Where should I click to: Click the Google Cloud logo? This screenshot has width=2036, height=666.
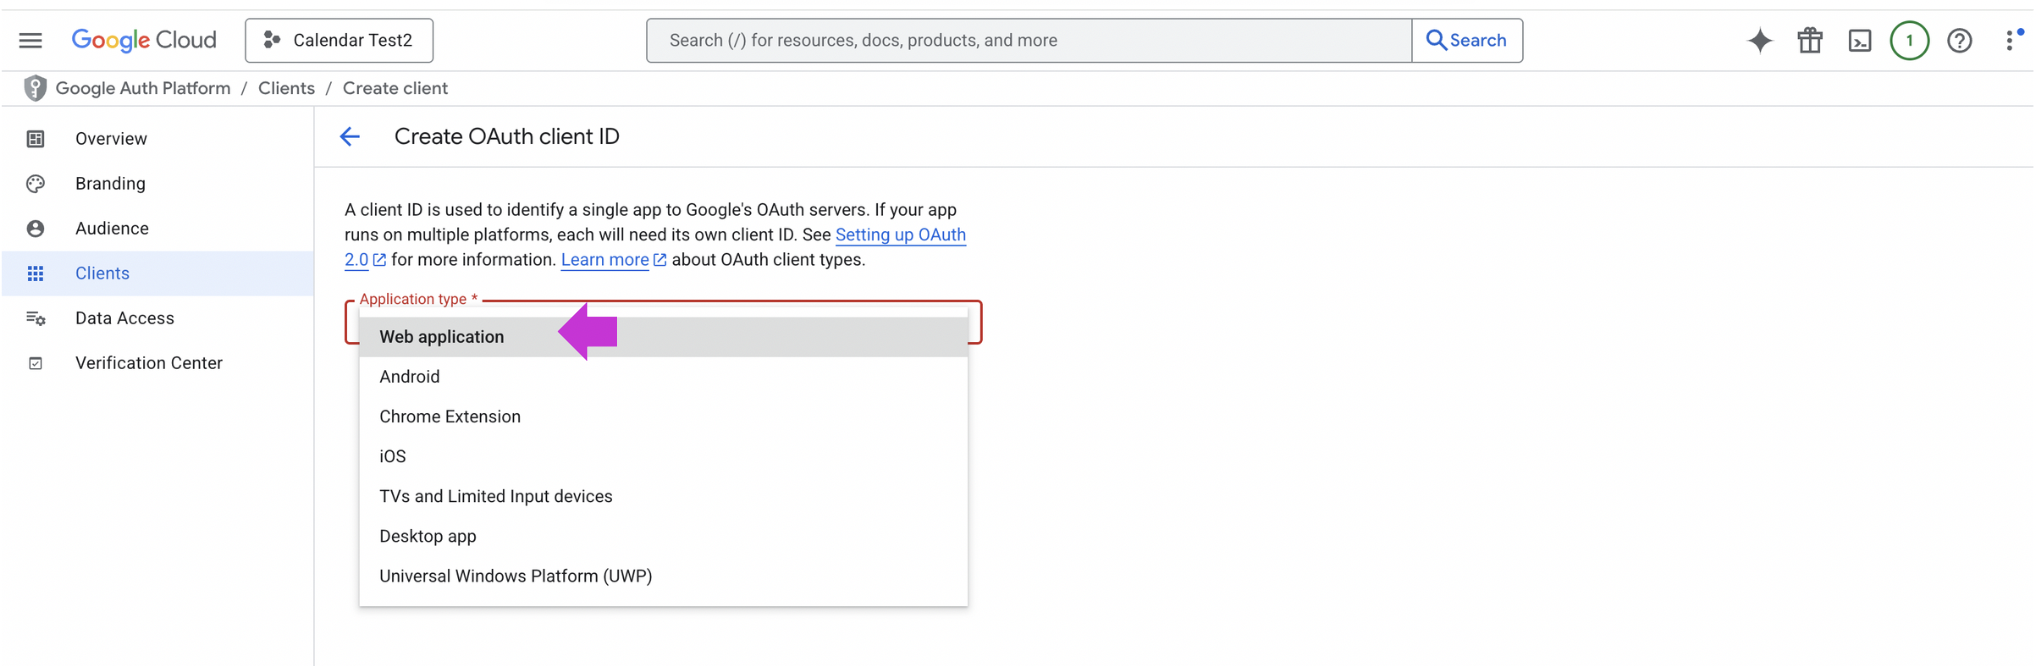(144, 40)
